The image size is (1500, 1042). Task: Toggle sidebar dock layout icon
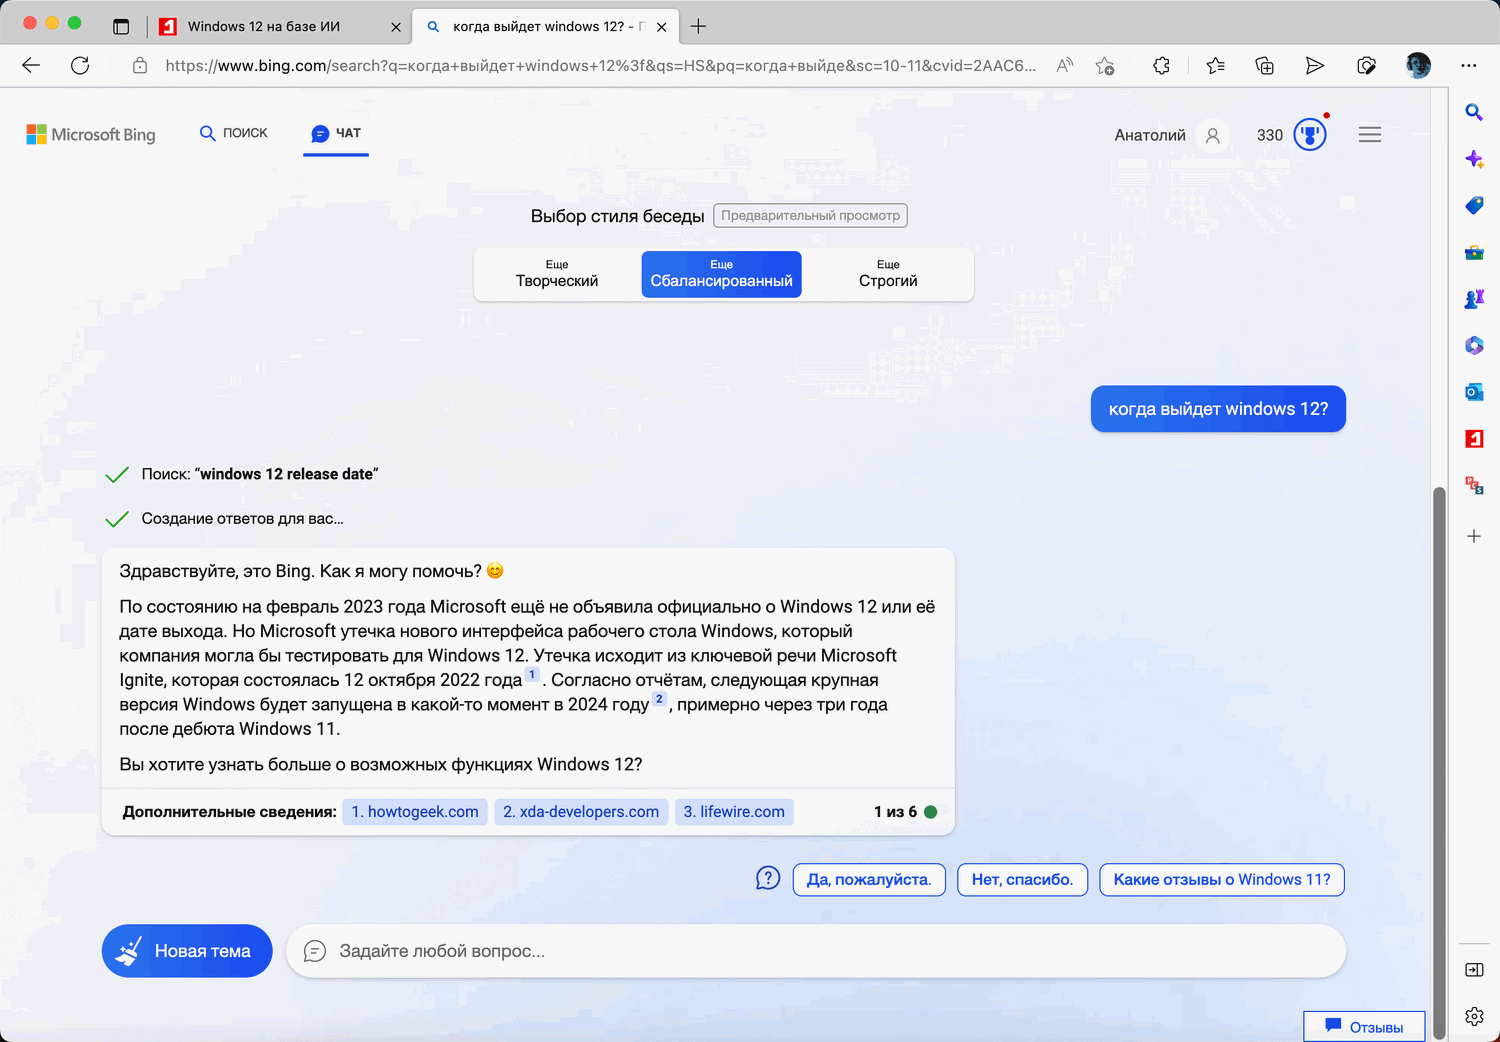click(1474, 970)
